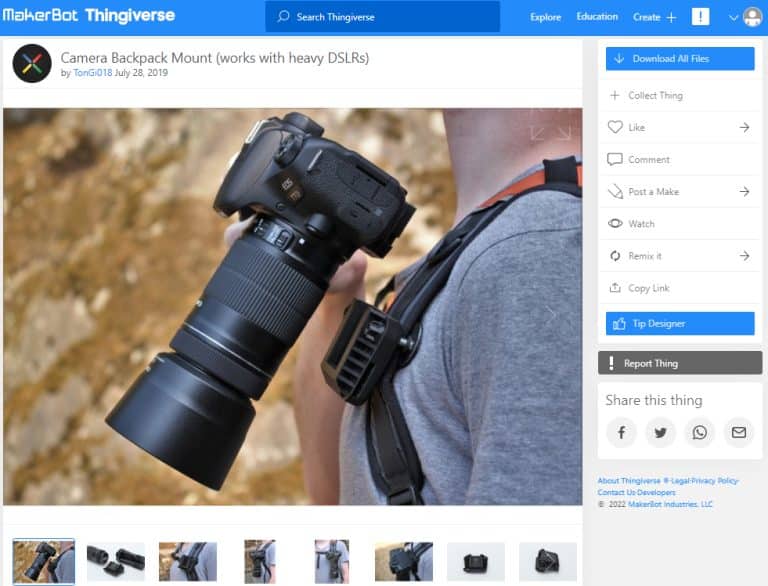This screenshot has height=586, width=768.
Task: Click the 'Share this thing' heading
Action: pyautogui.click(x=654, y=400)
